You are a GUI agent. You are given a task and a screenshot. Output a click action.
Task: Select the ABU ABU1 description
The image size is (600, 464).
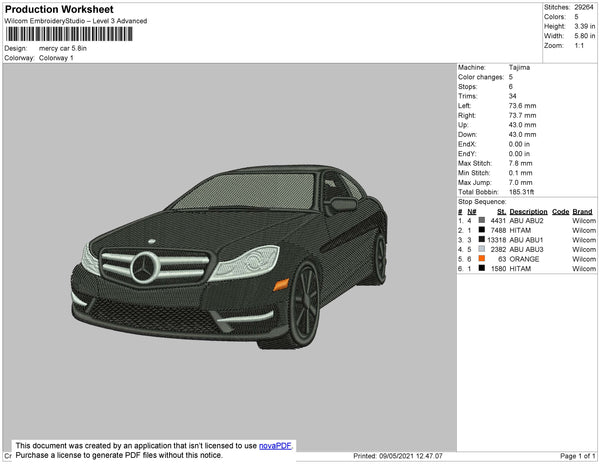526,240
